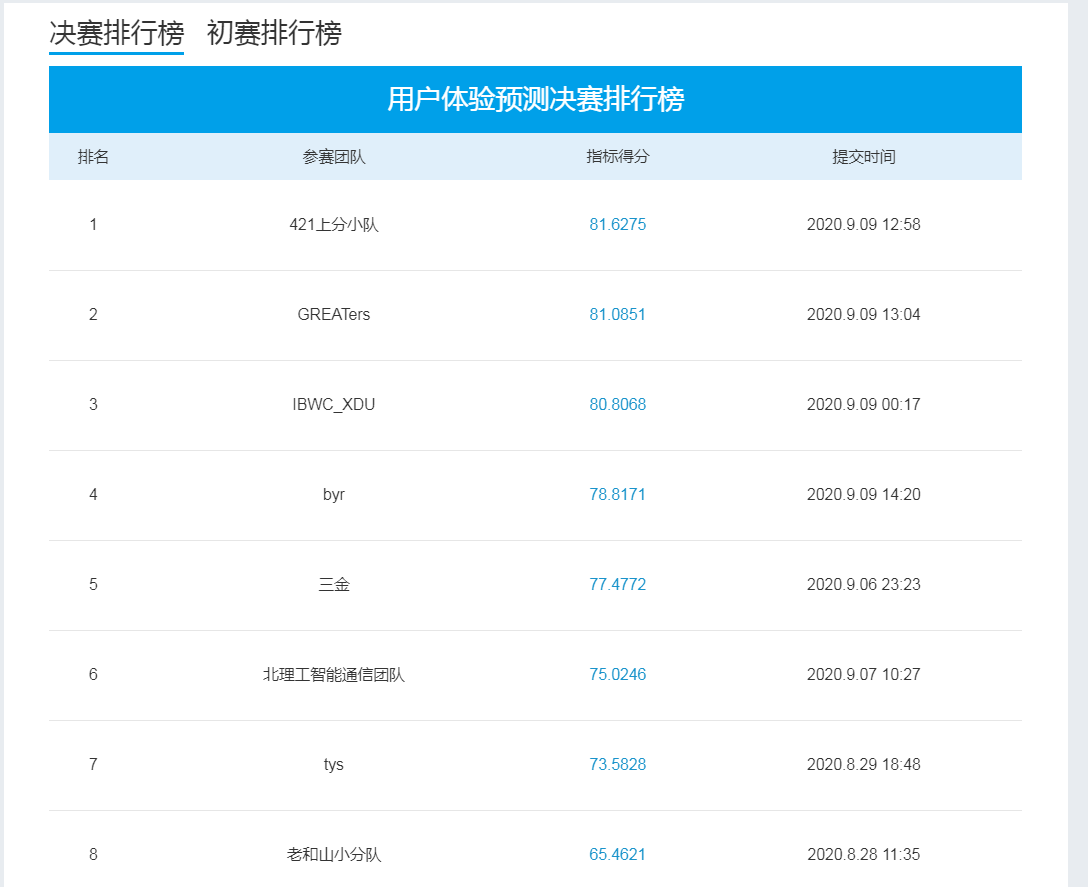Open score 77.4772 for team 三金
This screenshot has width=1088, height=887.
click(617, 585)
